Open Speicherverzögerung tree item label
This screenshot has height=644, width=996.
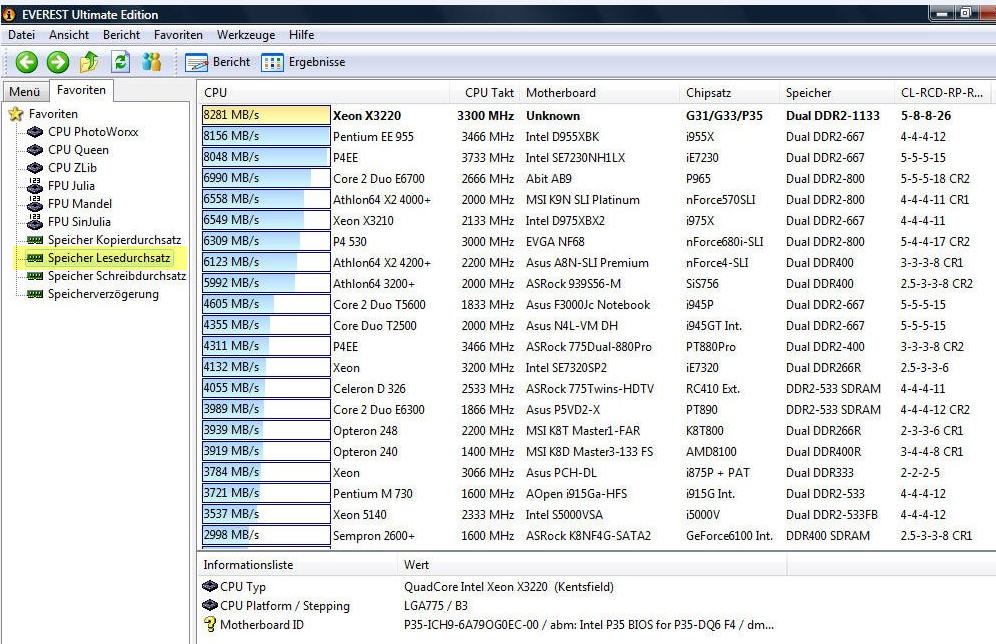pyautogui.click(x=104, y=294)
